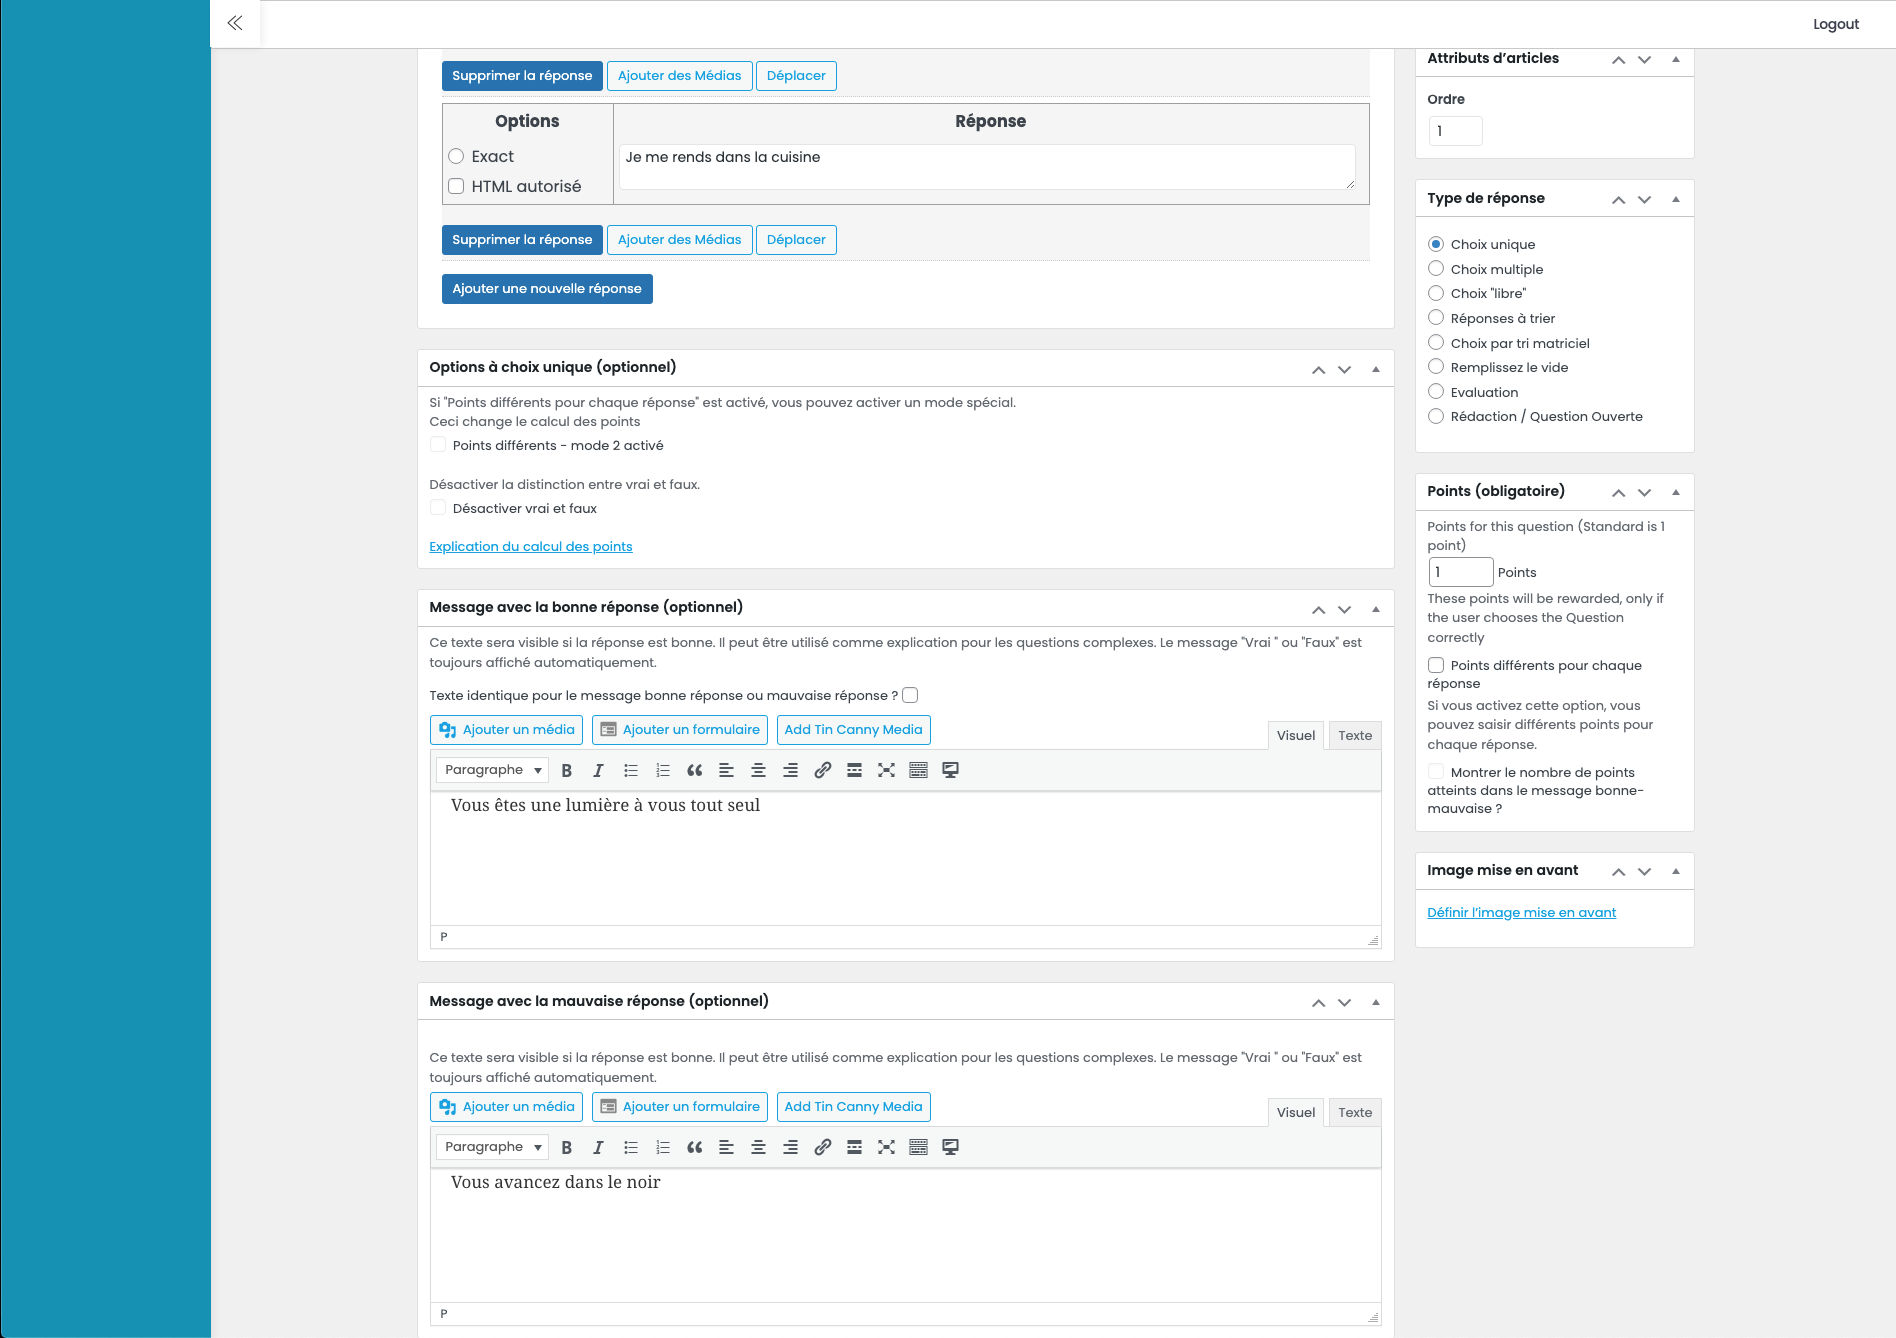1896x1338 pixels.
Task: Toggle fullscreen icon in mauvaise réponse editor
Action: (886, 1147)
